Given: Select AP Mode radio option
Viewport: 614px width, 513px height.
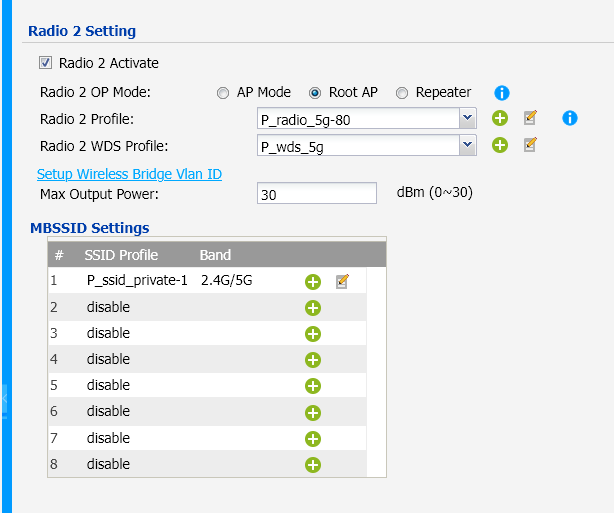Looking at the screenshot, I should pos(223,93).
